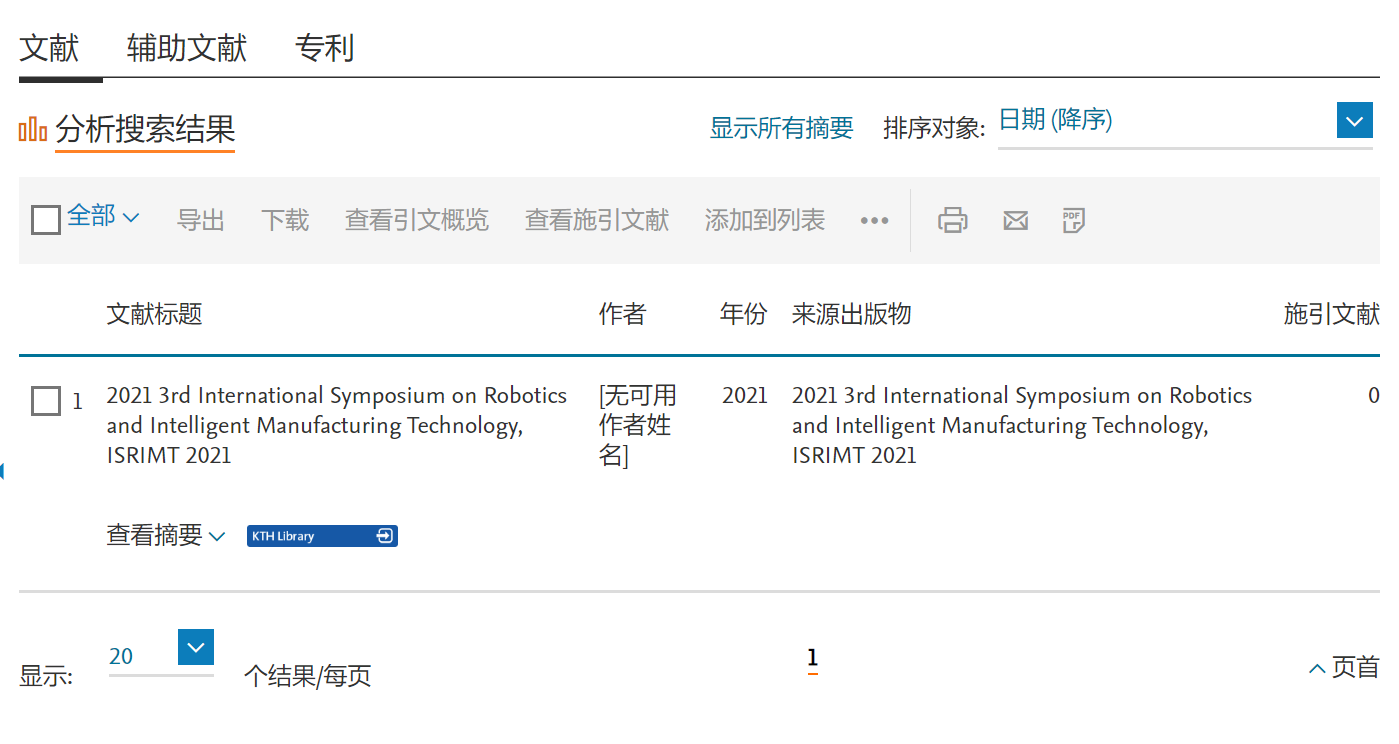Switch to the 辅助文献 tab

click(x=187, y=48)
